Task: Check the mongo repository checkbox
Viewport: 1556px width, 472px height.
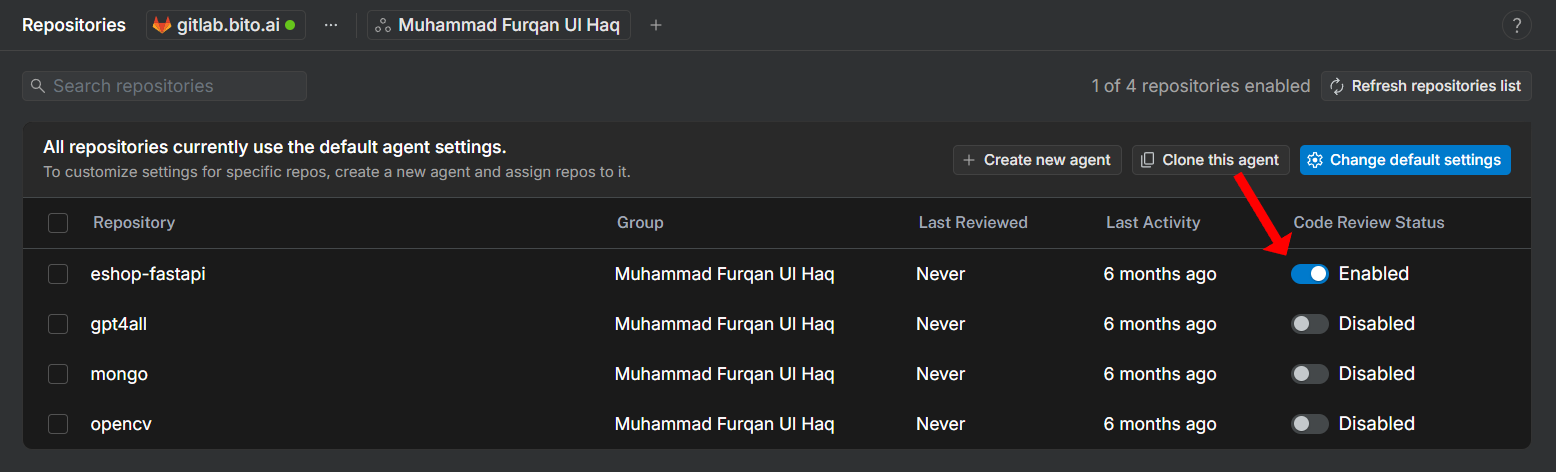Action: point(58,374)
